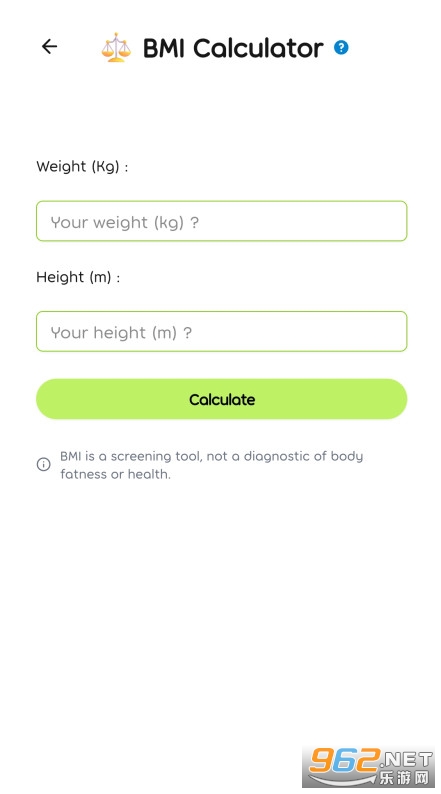Click the 乐游网 text in the watermark
Screen dimensions: 441x794
tap(404, 777)
